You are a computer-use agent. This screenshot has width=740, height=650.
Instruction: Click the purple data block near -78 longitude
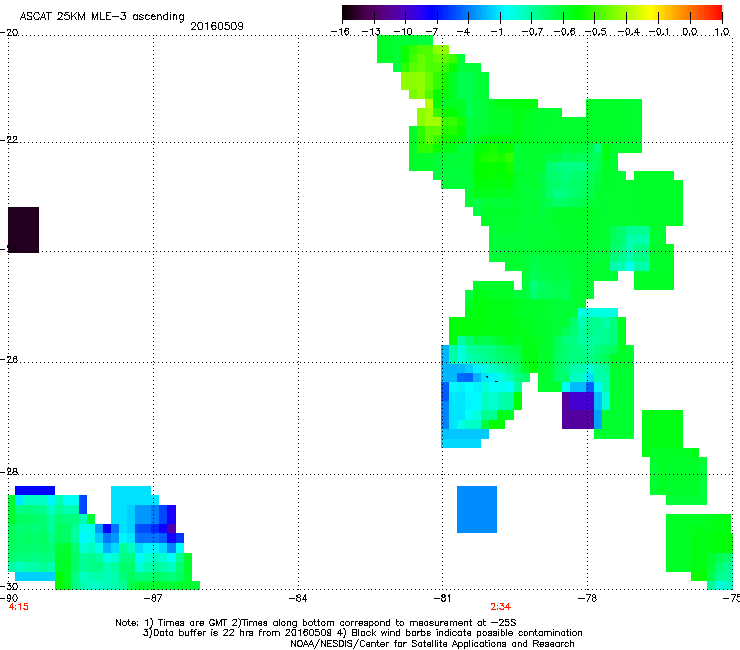(578, 411)
